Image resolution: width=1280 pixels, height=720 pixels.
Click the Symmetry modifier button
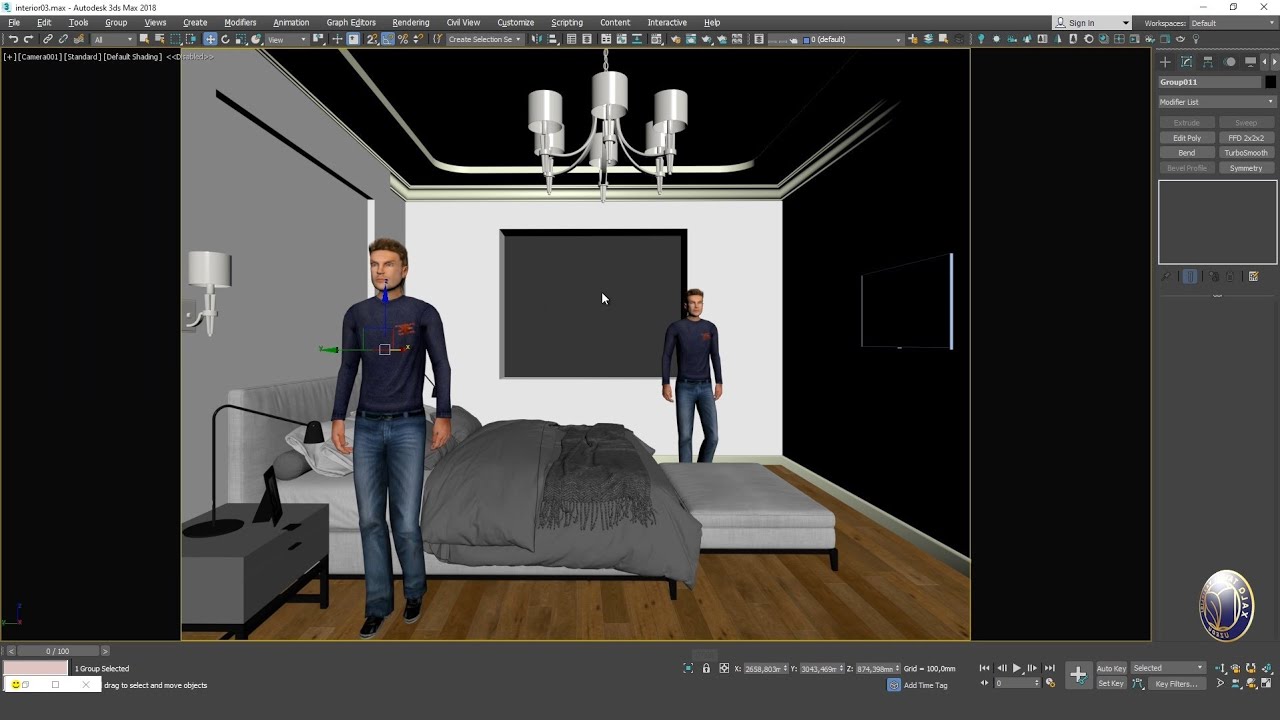pyautogui.click(x=1246, y=168)
